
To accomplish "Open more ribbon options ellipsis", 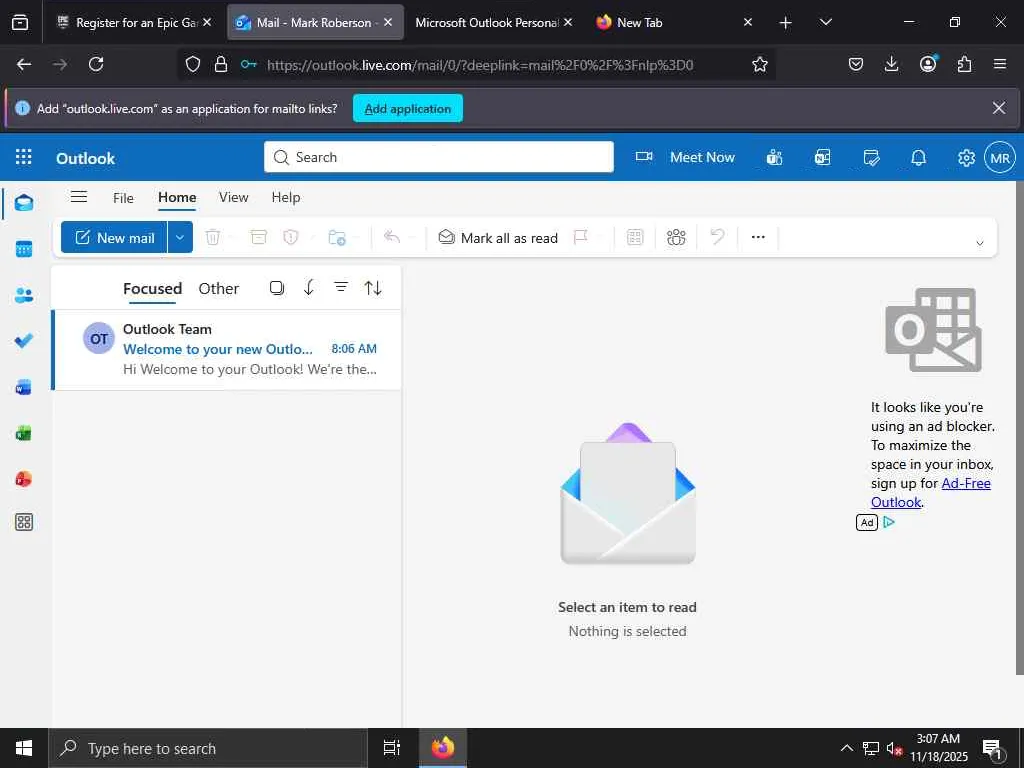I will [758, 237].
